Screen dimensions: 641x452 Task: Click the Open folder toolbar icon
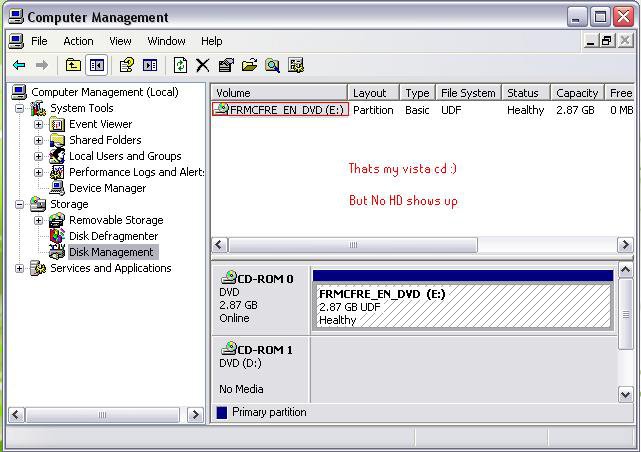tap(249, 65)
